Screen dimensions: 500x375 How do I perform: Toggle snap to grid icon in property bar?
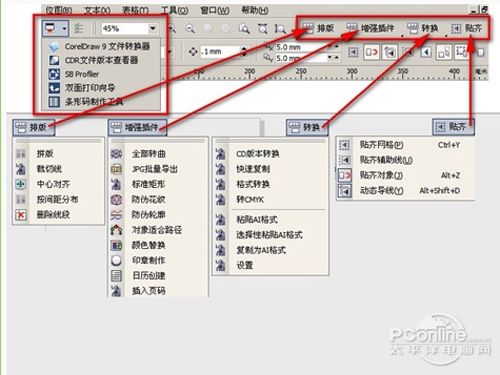(x=353, y=52)
